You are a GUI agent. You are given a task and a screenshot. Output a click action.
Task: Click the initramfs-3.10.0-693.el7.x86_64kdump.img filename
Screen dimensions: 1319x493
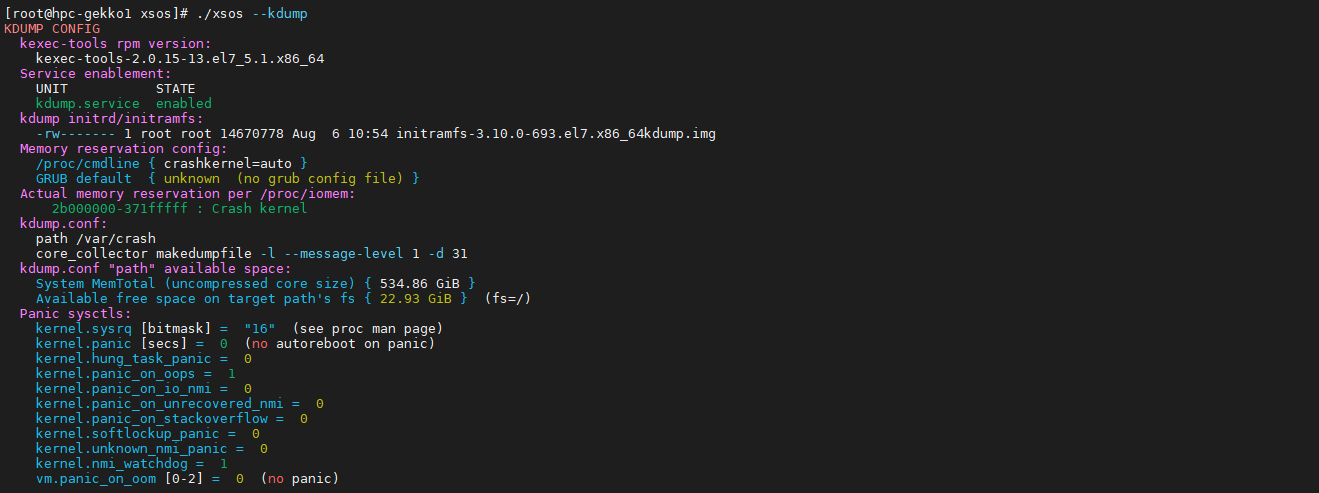(x=556, y=133)
